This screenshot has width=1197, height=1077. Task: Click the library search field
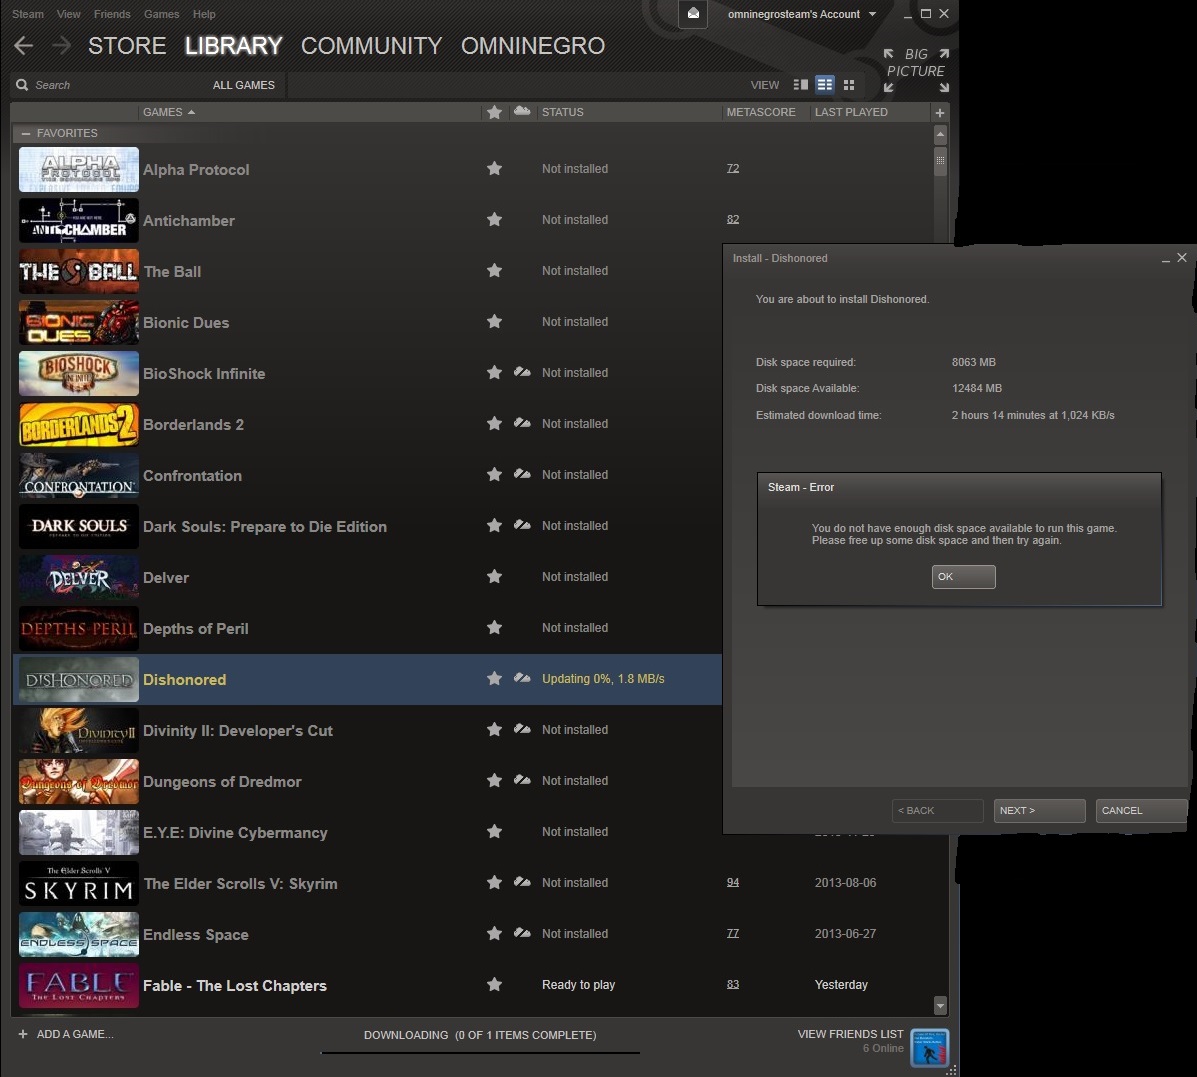pyautogui.click(x=110, y=85)
